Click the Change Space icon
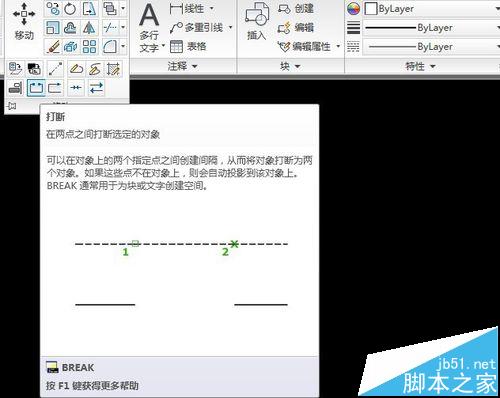 (x=34, y=69)
